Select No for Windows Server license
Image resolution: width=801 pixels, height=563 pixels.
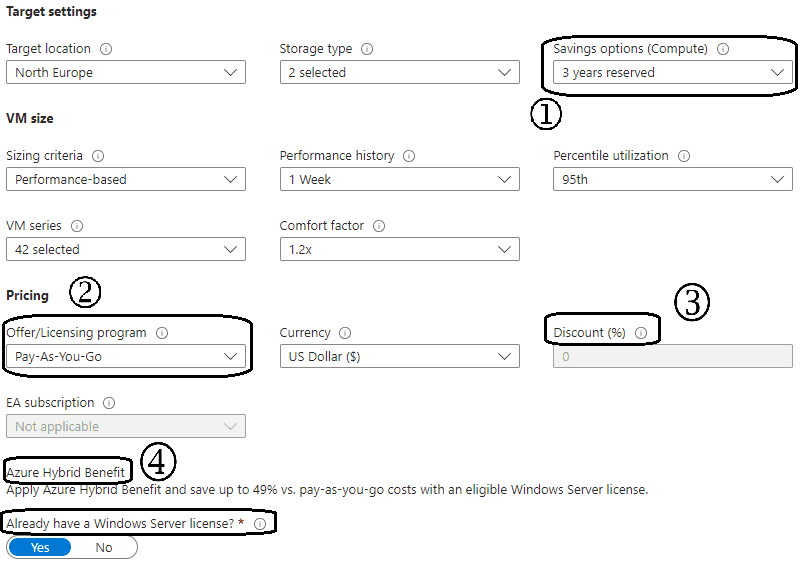click(x=104, y=548)
